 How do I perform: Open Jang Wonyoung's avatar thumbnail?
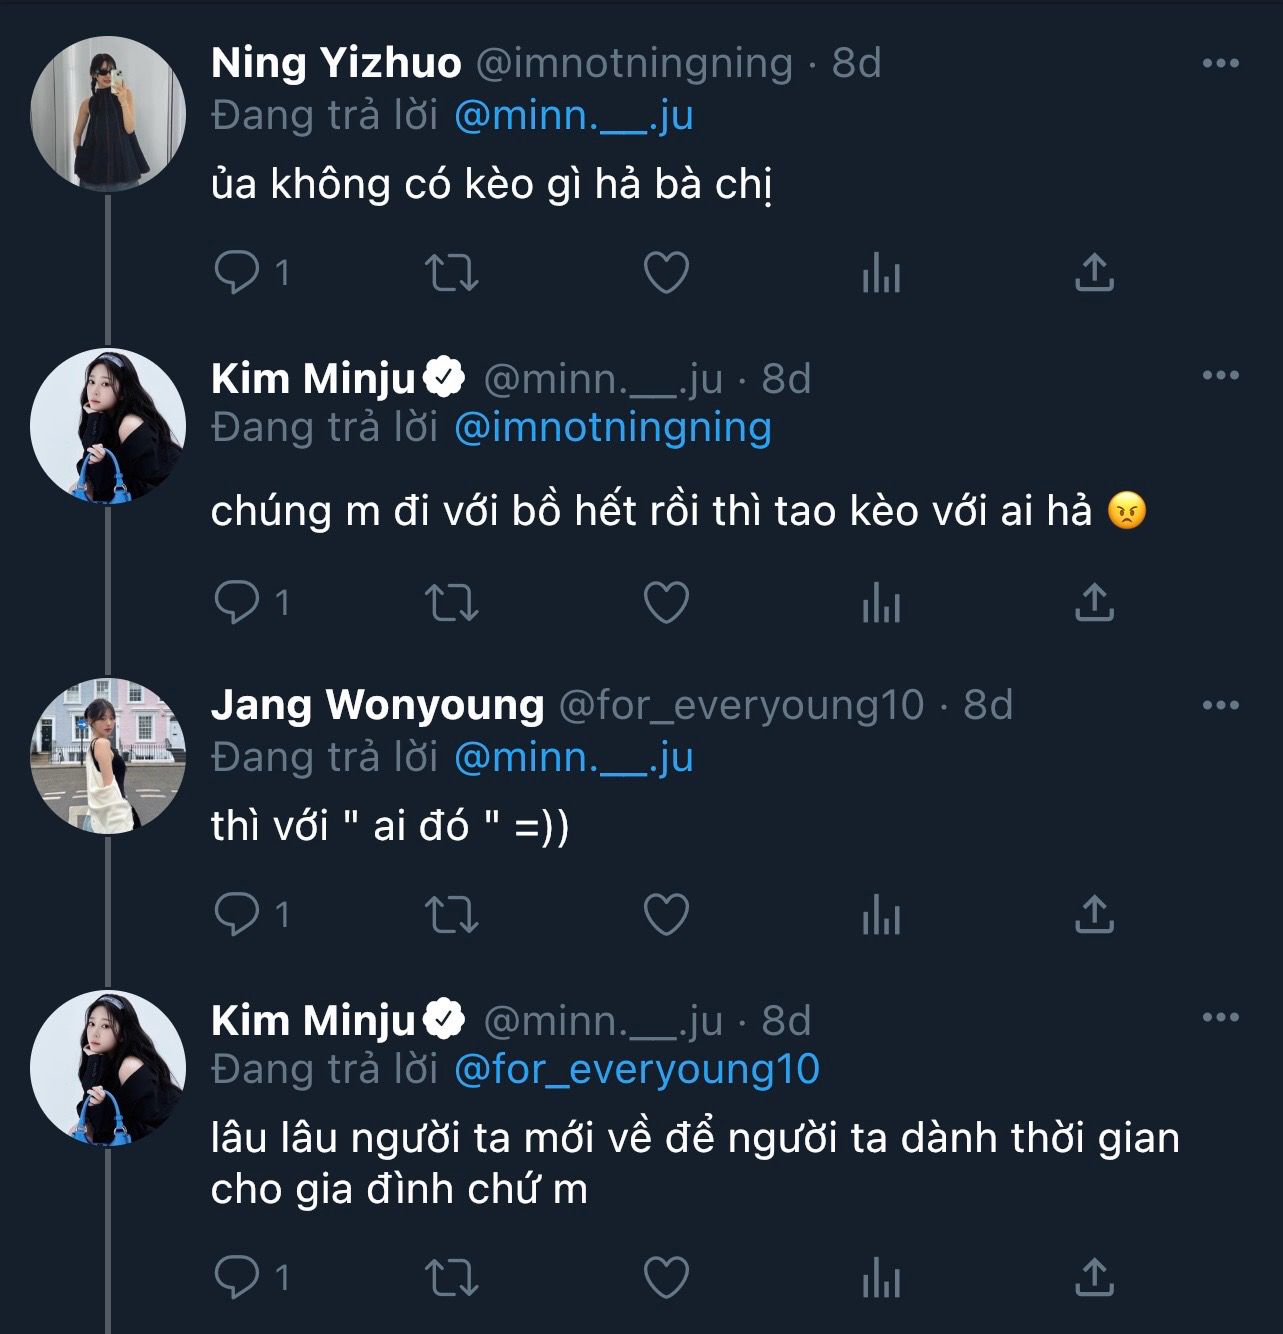108,756
